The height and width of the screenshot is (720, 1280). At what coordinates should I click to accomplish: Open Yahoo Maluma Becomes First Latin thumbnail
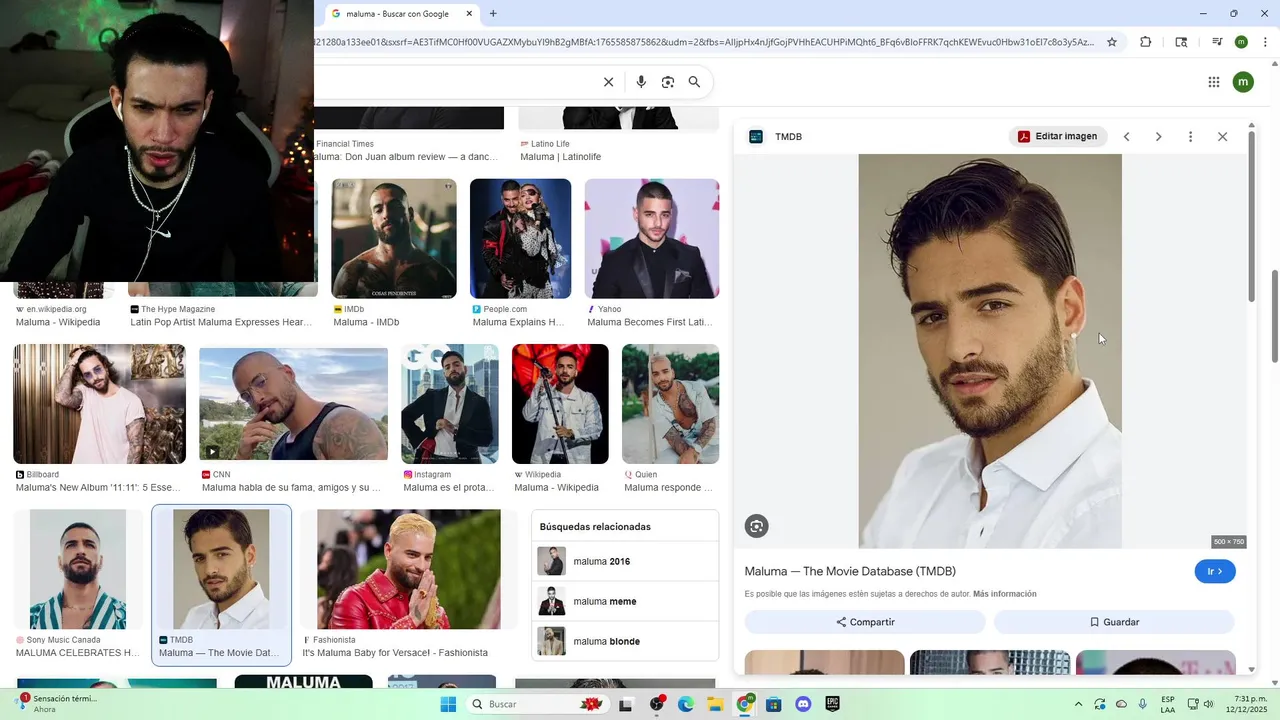(x=652, y=239)
